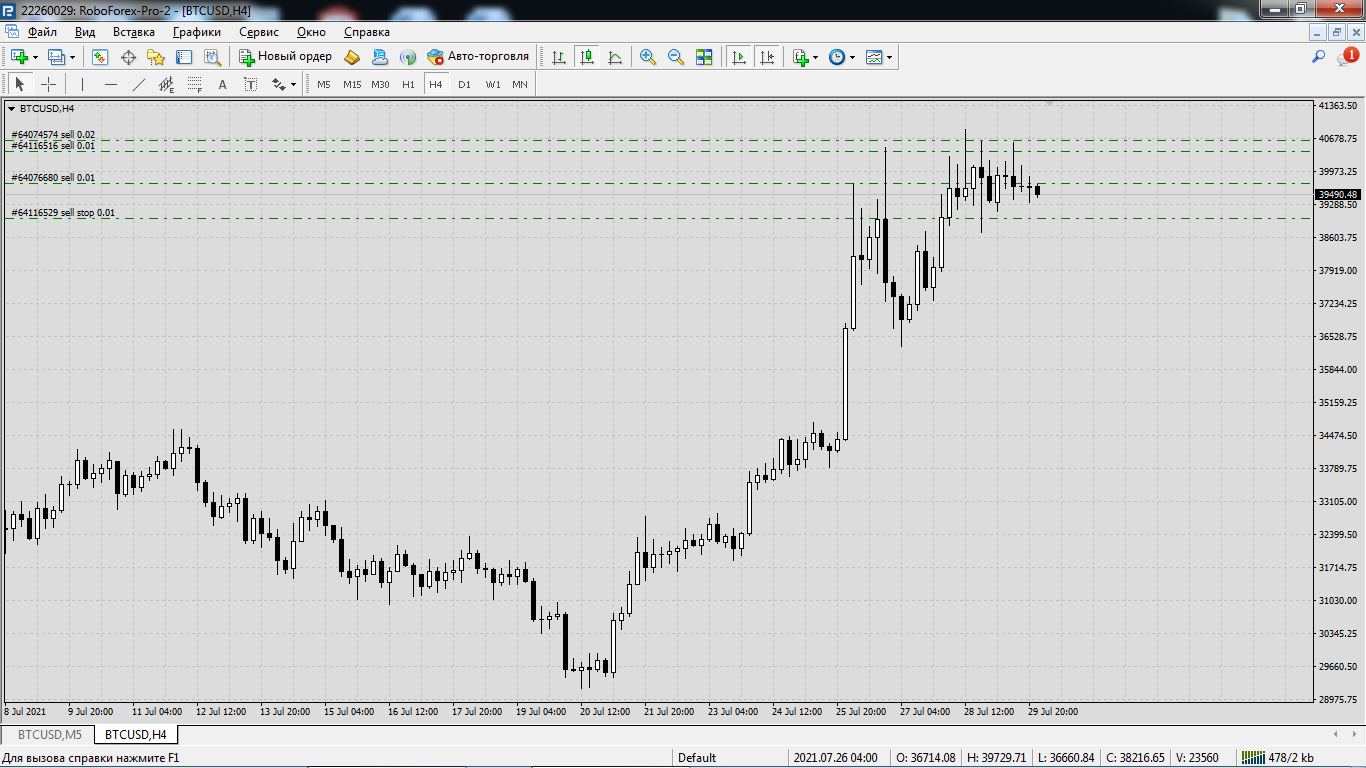Open the notifications chat bubble
The height and width of the screenshot is (768, 1366).
click(x=1346, y=58)
